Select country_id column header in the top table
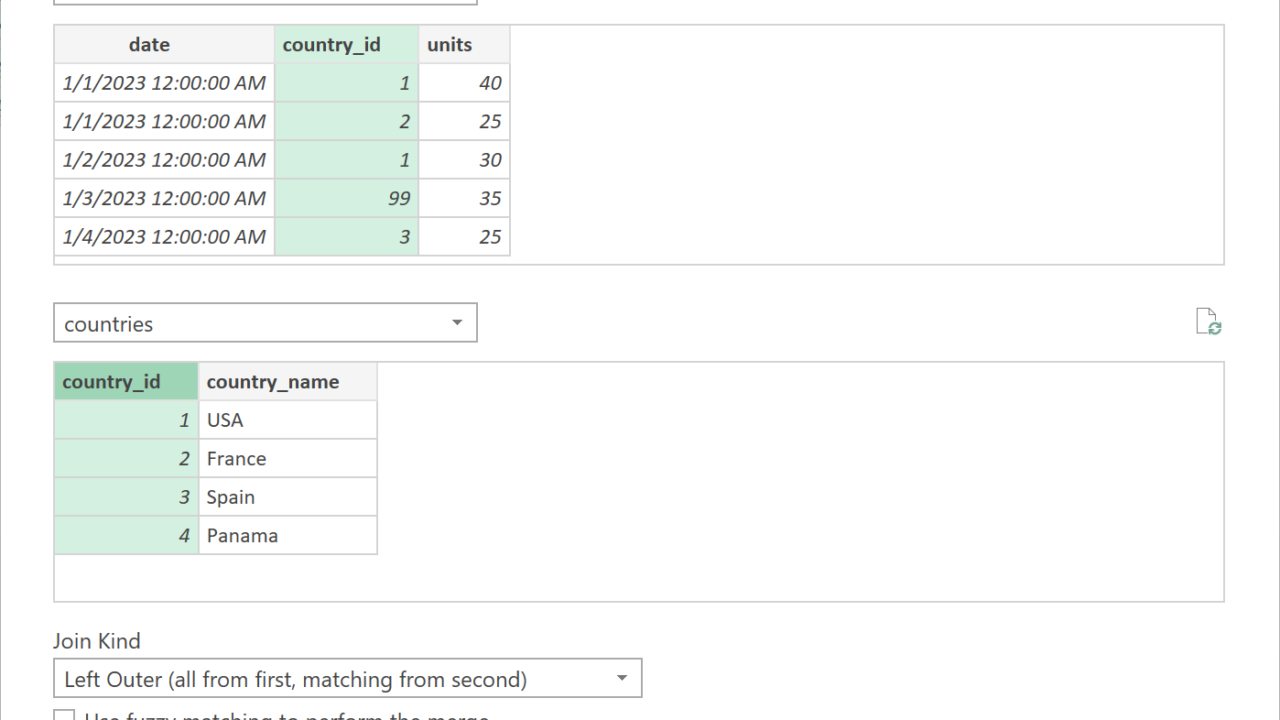Image resolution: width=1280 pixels, height=720 pixels. tap(346, 45)
